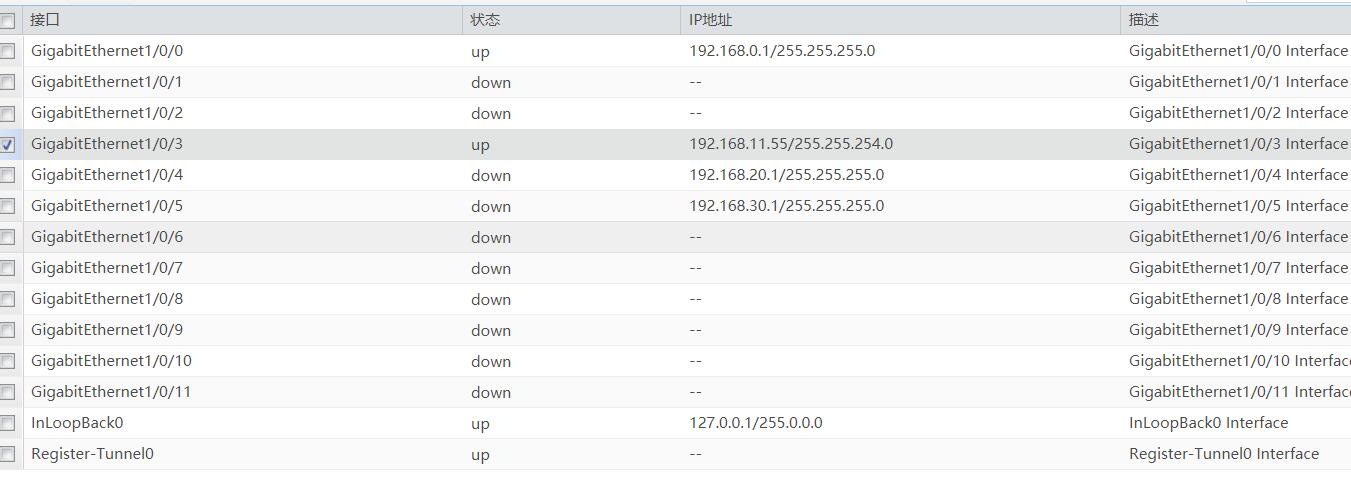Click the 127.0.0.1/255.0.0.0 address cell
Viewport: 1351px width, 493px height.
(756, 423)
